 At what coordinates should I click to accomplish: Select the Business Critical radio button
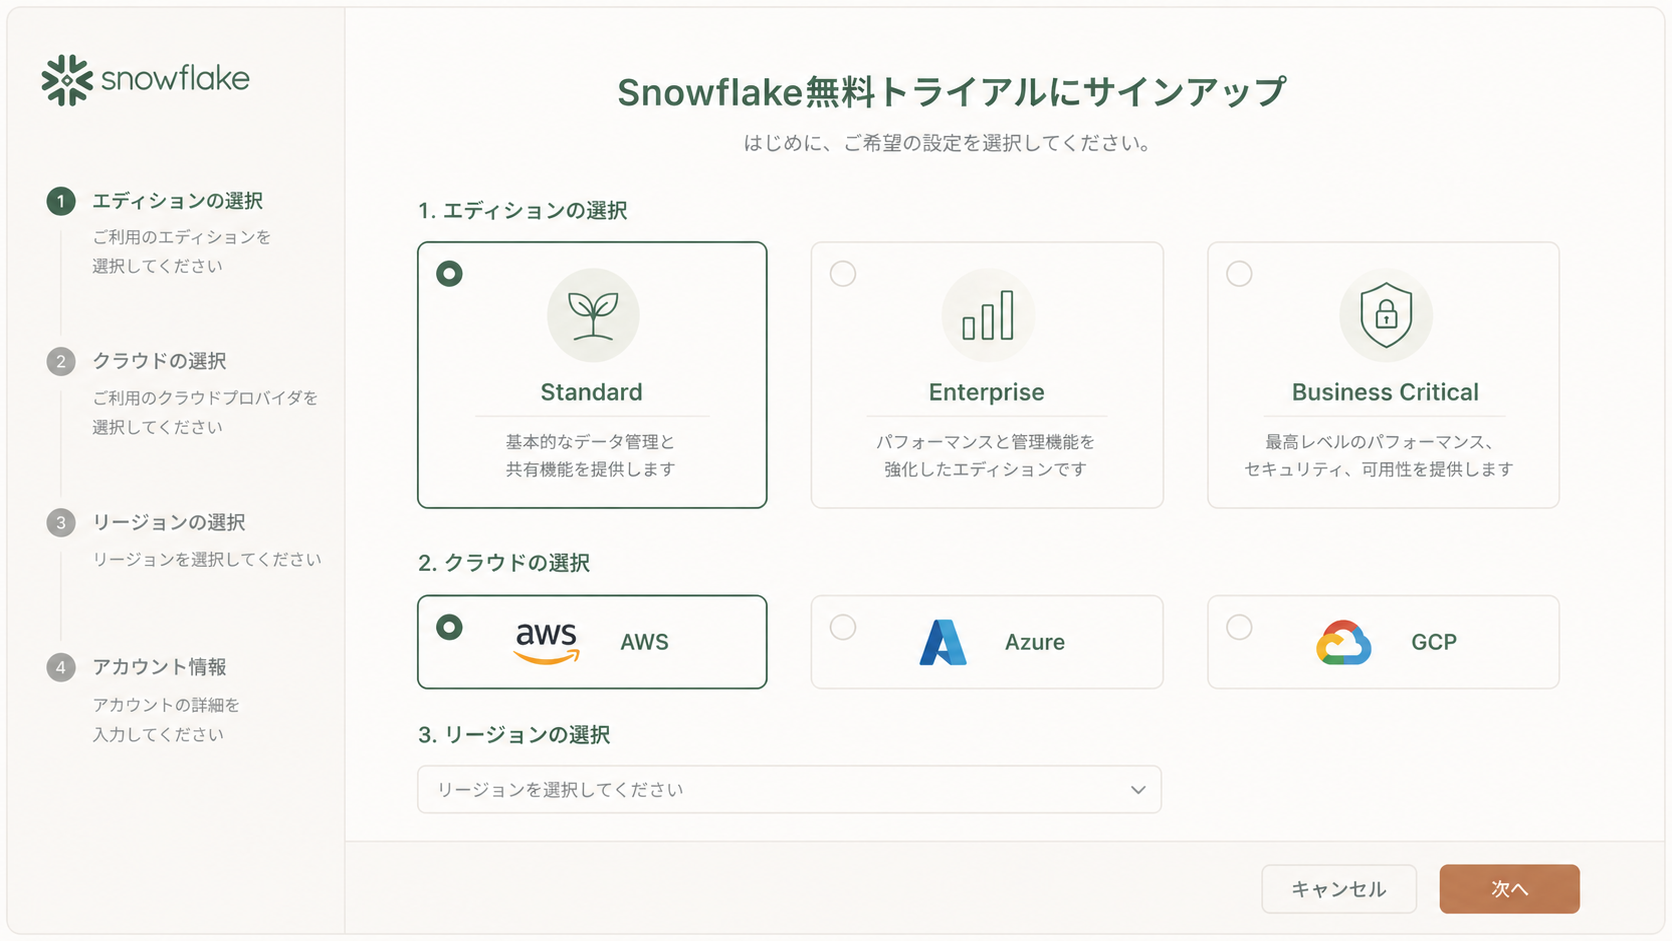click(x=1239, y=274)
